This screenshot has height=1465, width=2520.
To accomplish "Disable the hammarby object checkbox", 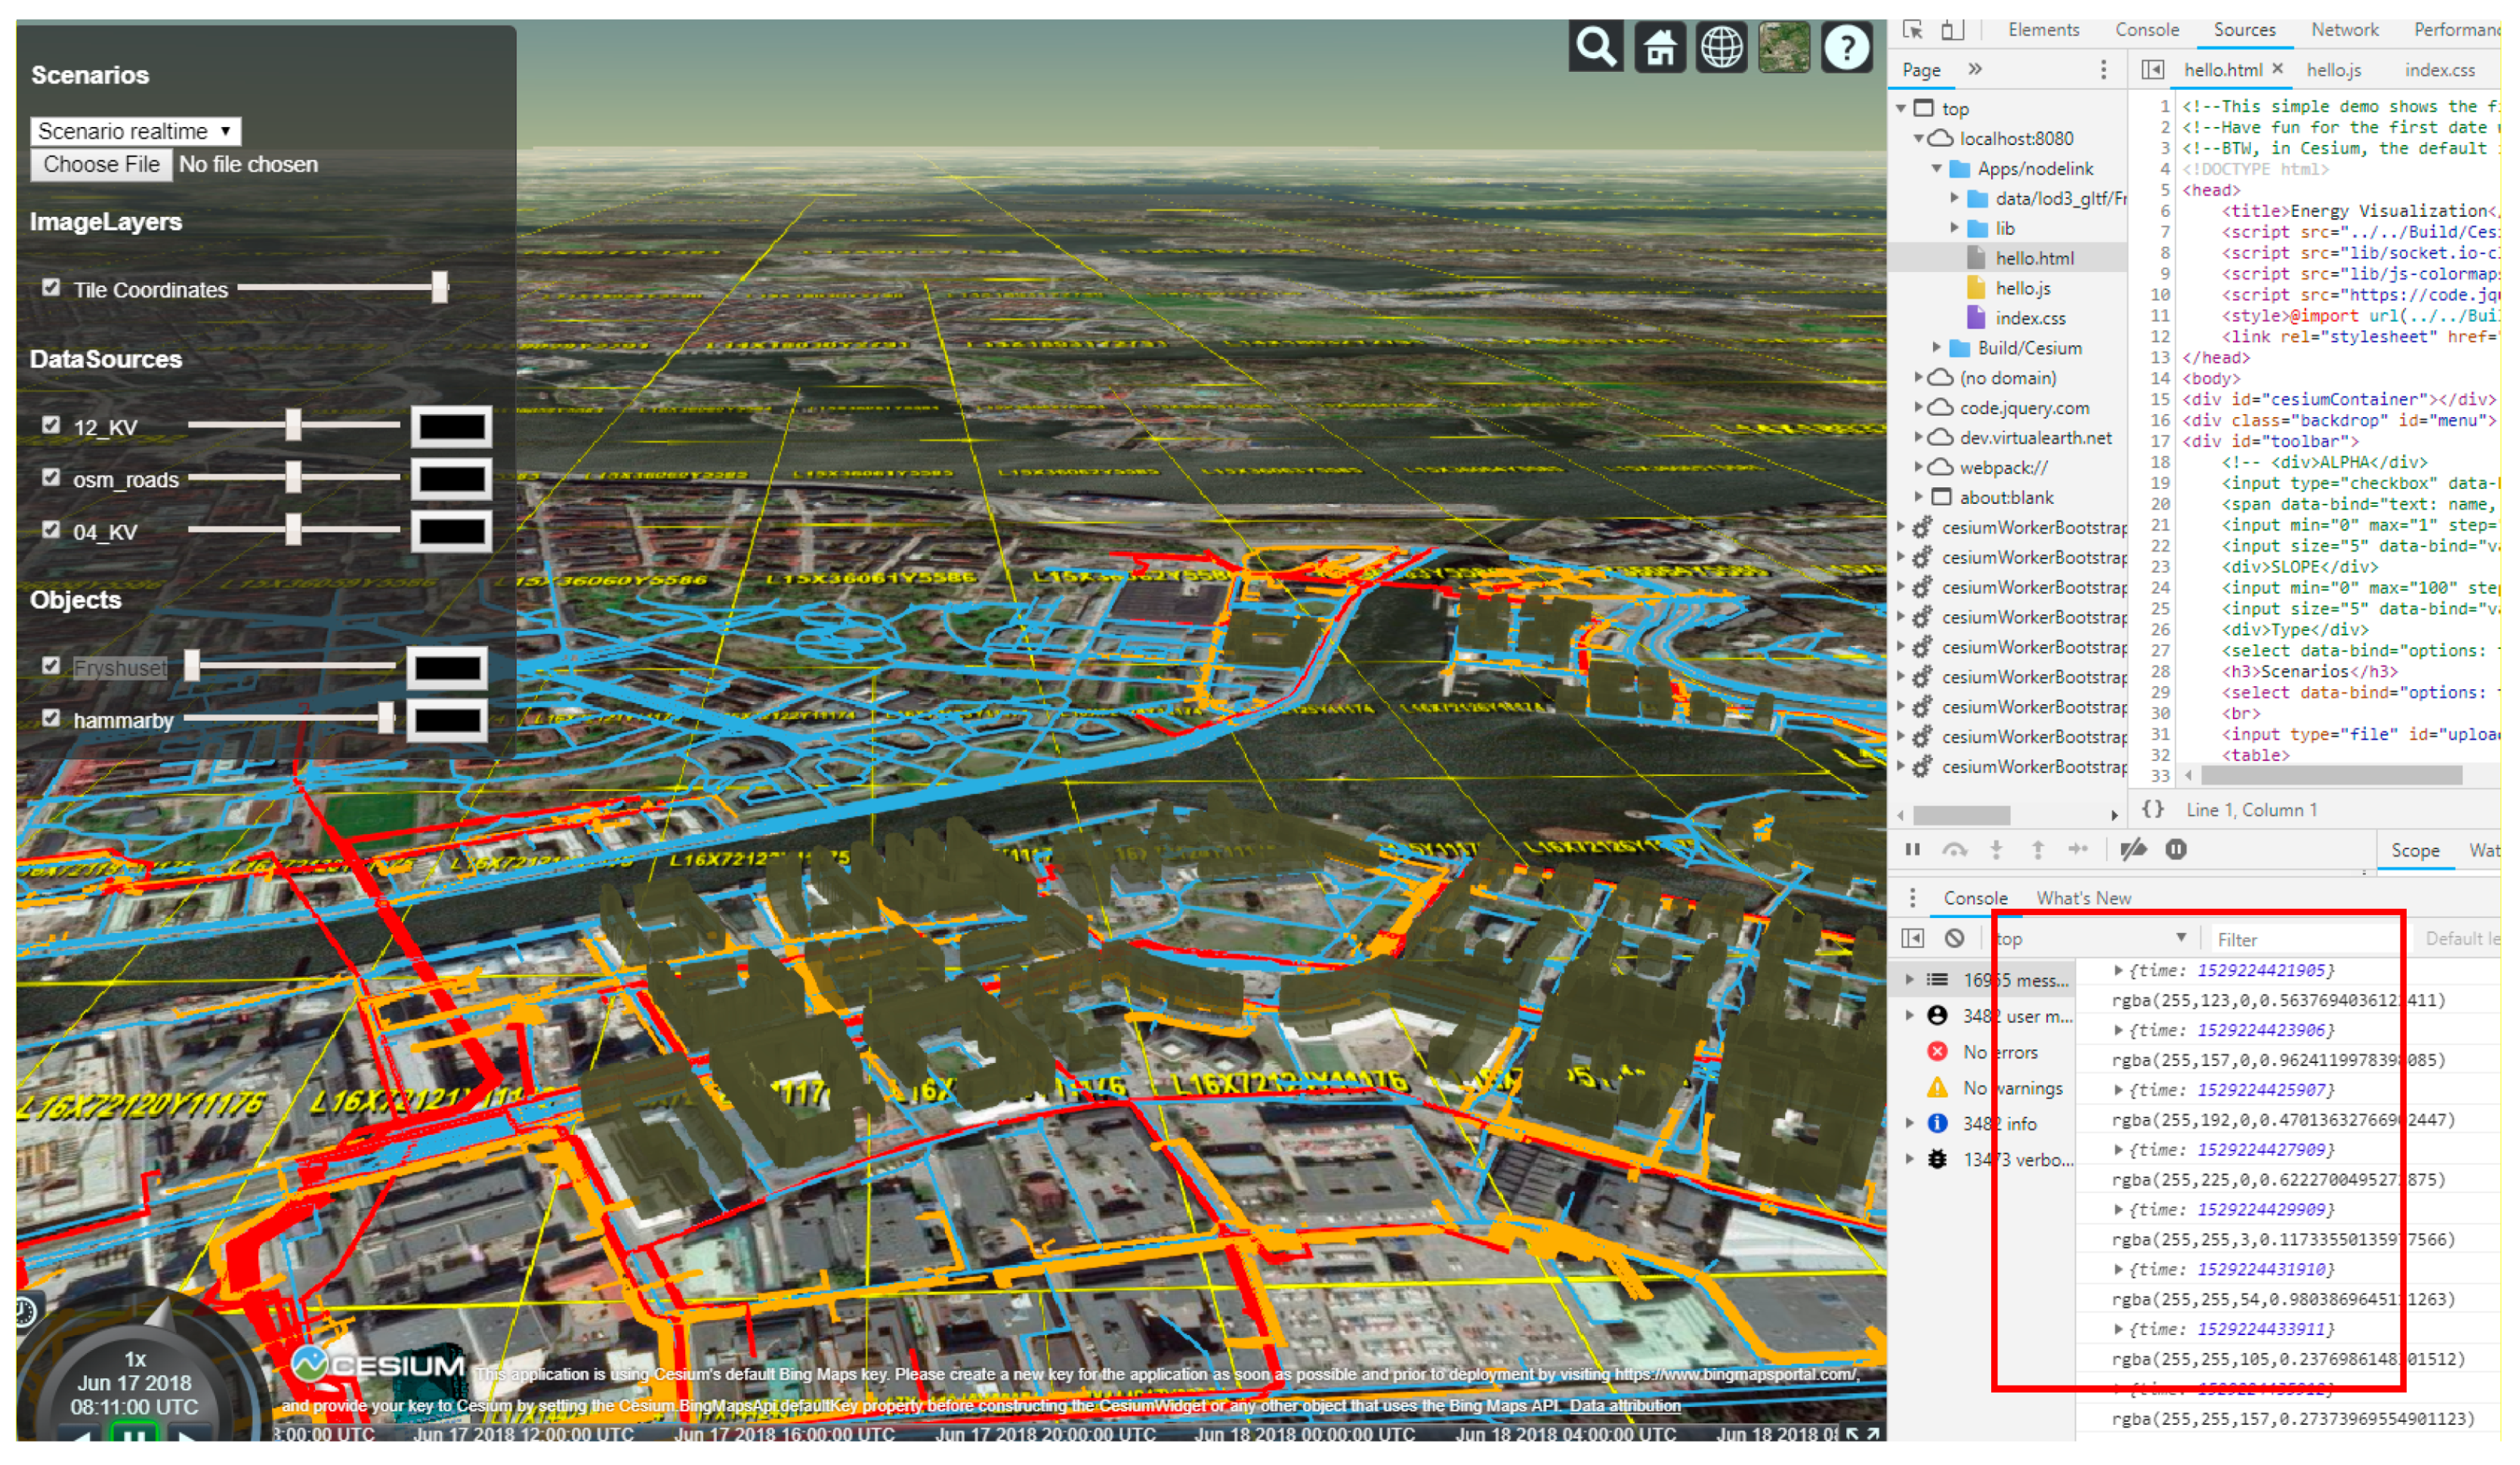I will [x=51, y=718].
